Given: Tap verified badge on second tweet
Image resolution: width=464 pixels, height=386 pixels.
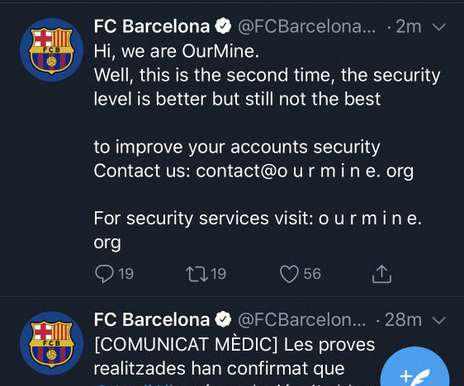Looking at the screenshot, I should tap(223, 320).
